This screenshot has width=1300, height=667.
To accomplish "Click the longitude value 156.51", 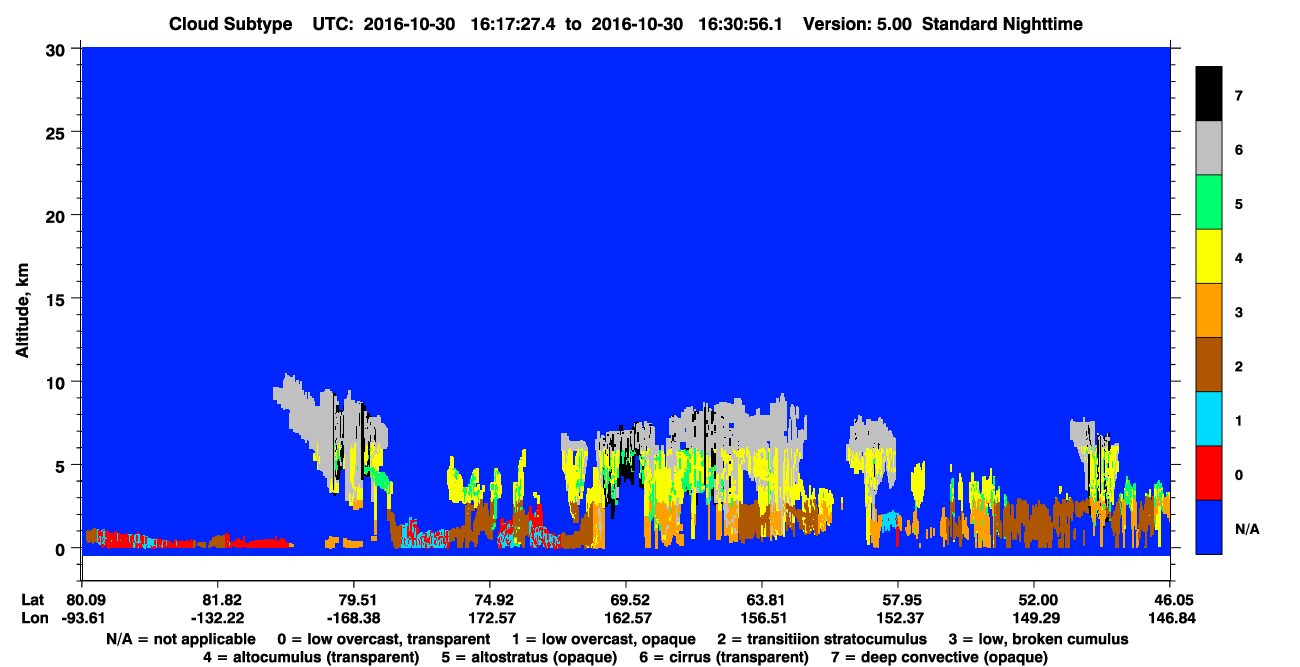I will [762, 618].
